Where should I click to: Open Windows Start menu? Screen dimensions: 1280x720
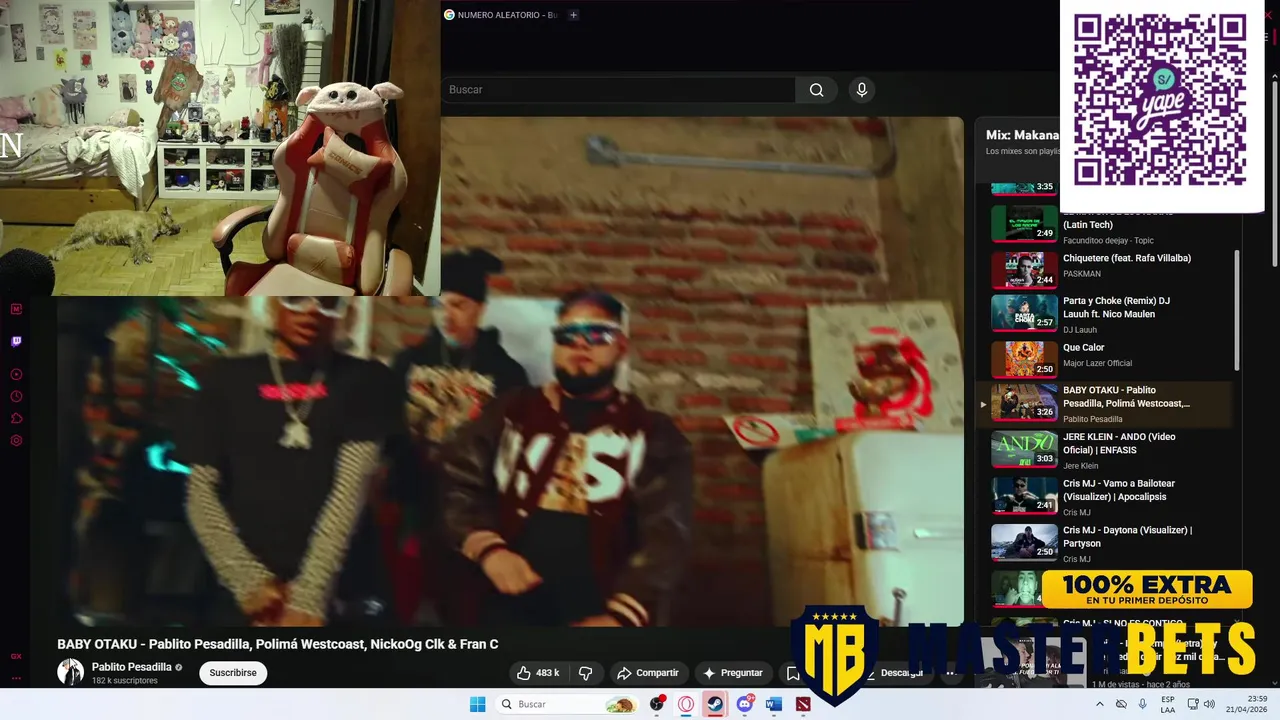pos(478,704)
